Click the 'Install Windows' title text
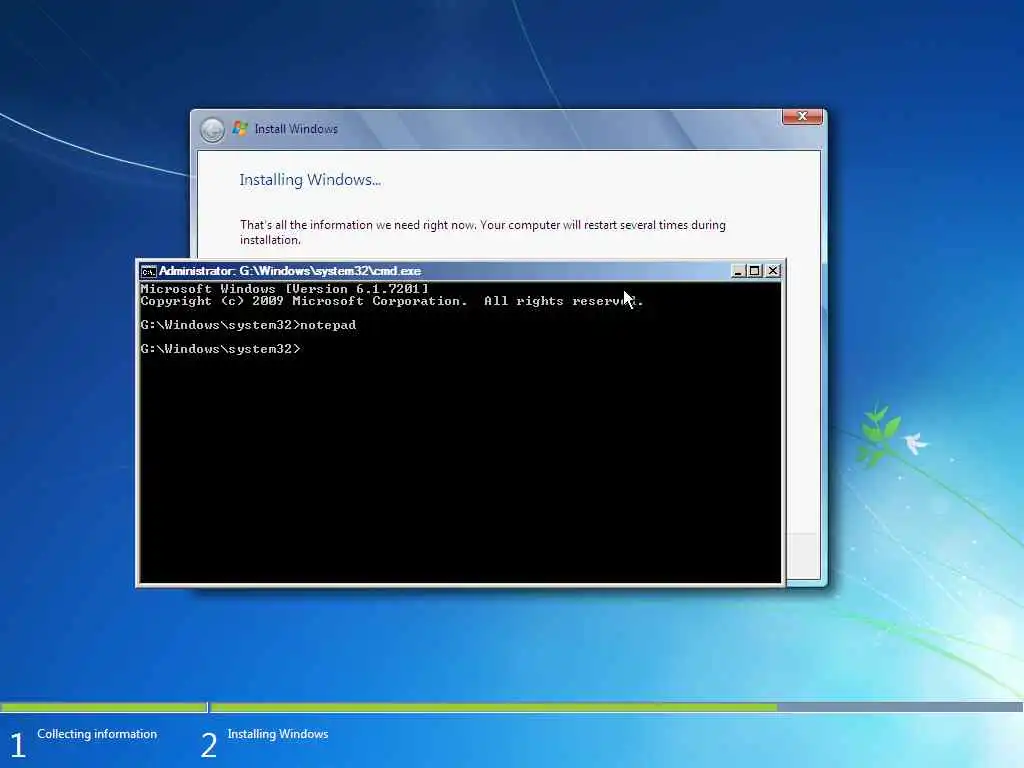Image resolution: width=1024 pixels, height=768 pixels. point(296,129)
